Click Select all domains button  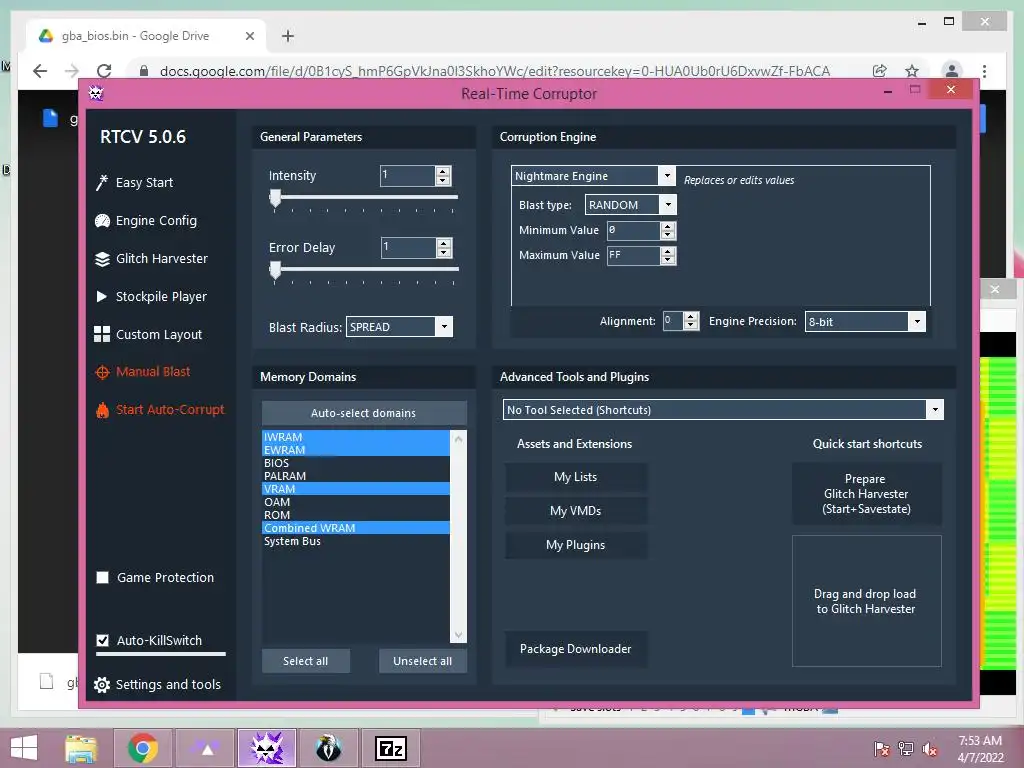point(306,661)
